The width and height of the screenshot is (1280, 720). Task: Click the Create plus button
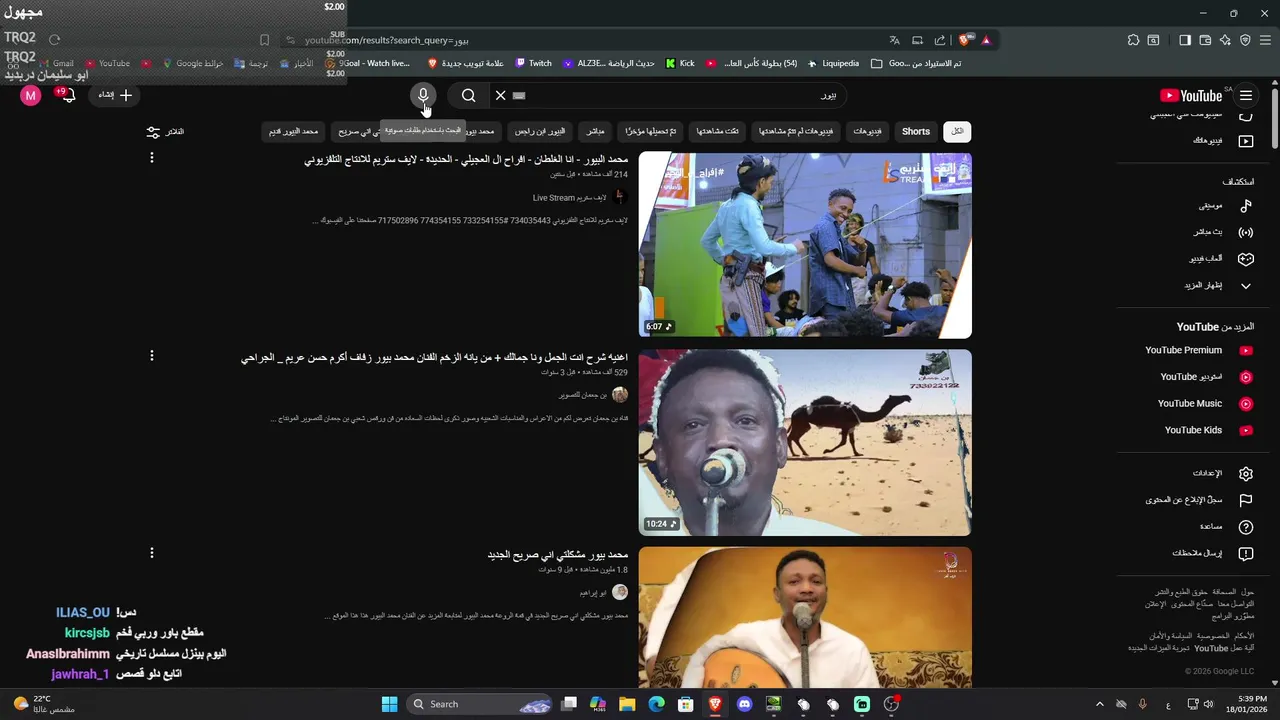pyautogui.click(x=115, y=95)
